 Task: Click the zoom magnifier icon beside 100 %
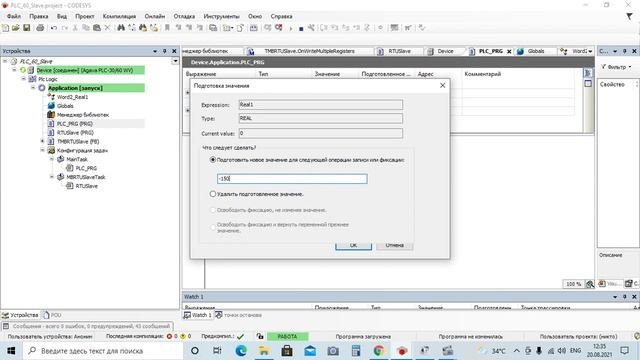[x=590, y=284]
